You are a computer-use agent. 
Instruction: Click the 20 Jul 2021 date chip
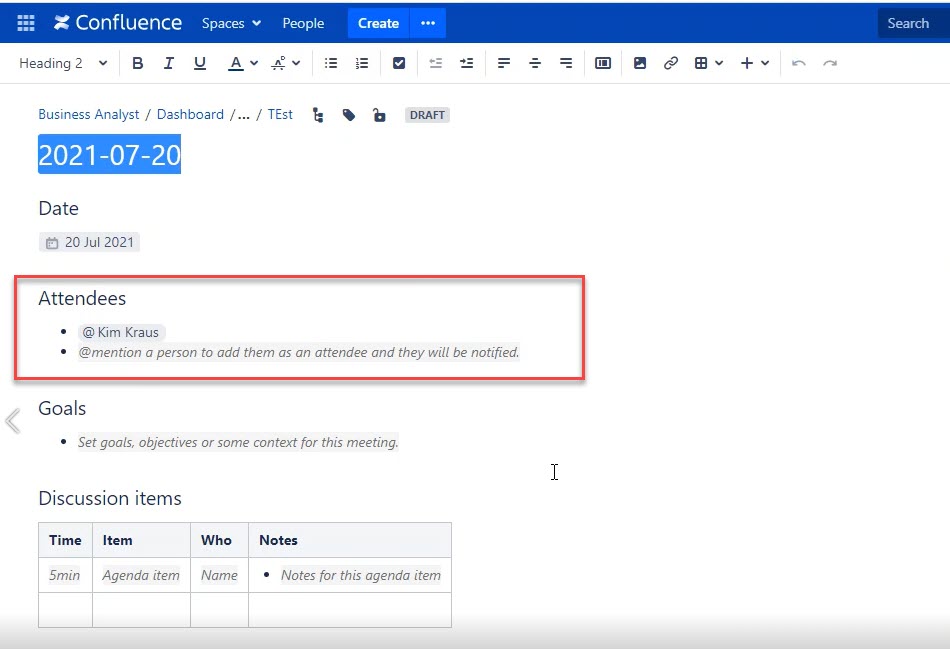pyautogui.click(x=90, y=242)
